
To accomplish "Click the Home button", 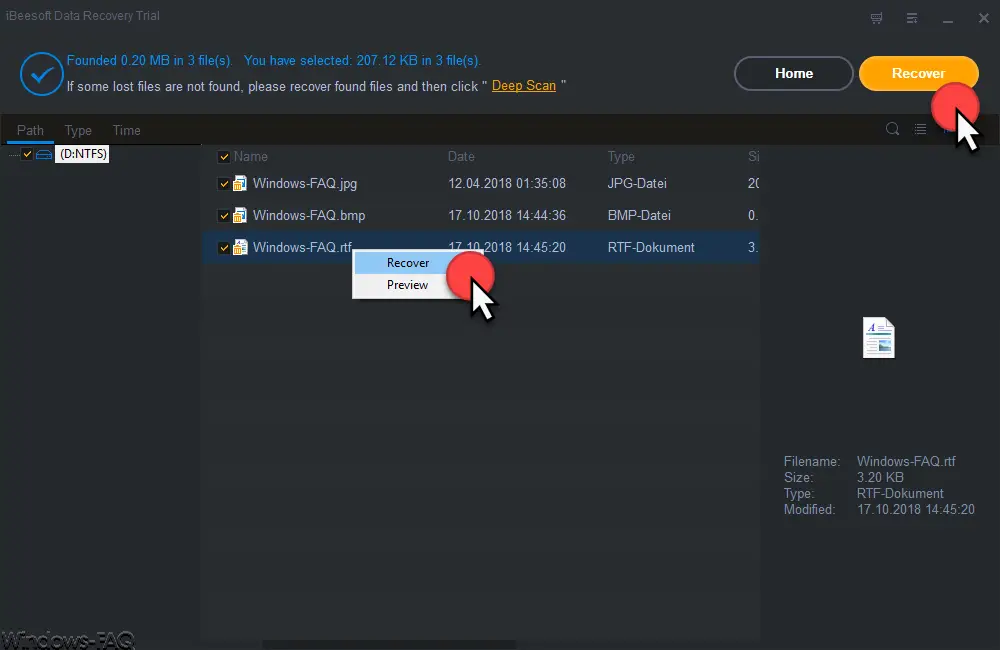I will pos(794,73).
